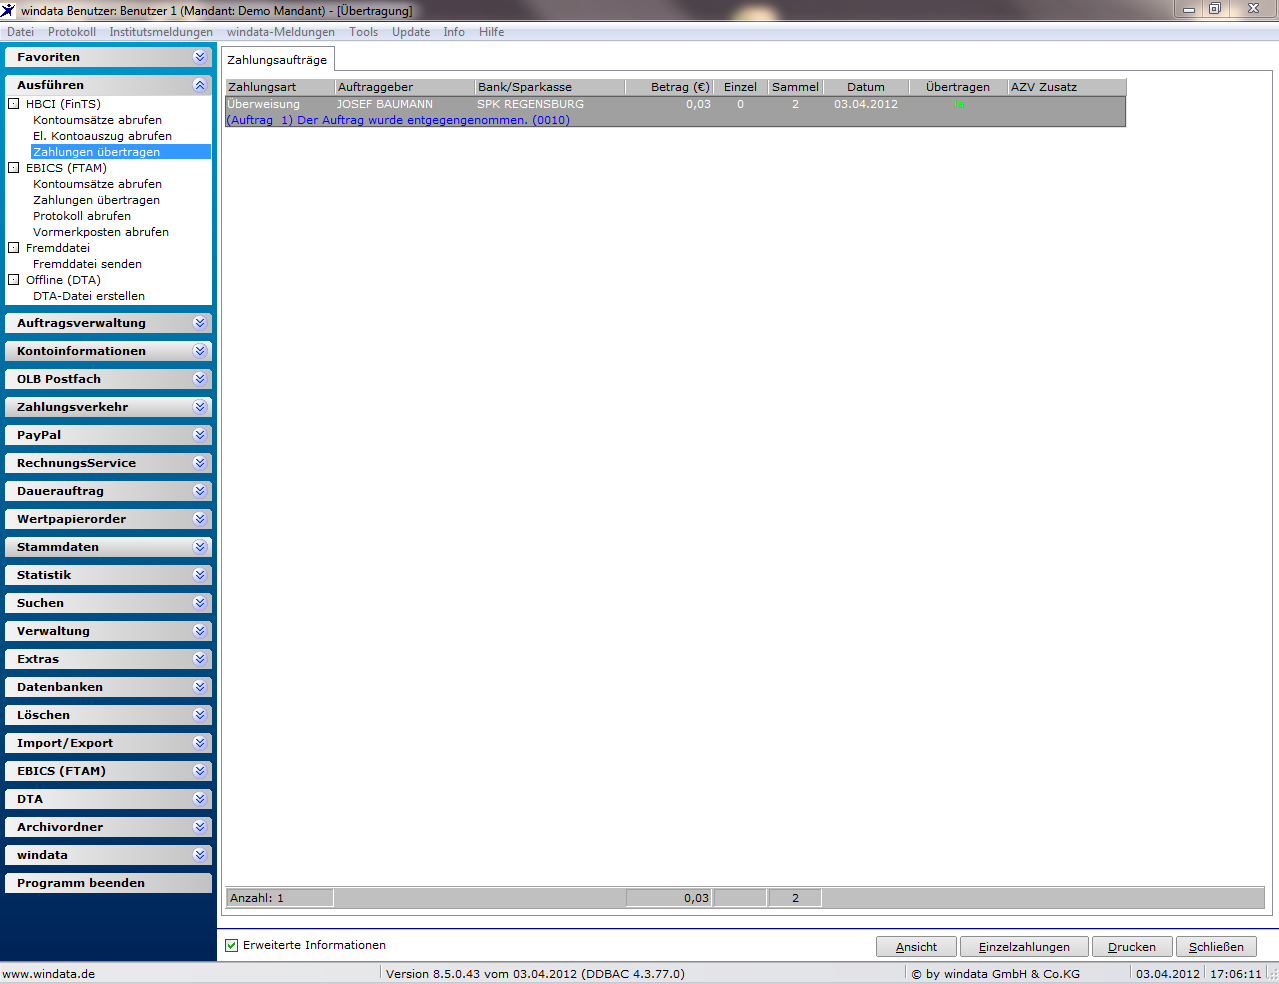Expand the Archivordner sidebar section
The image size is (1279, 984).
point(108,827)
